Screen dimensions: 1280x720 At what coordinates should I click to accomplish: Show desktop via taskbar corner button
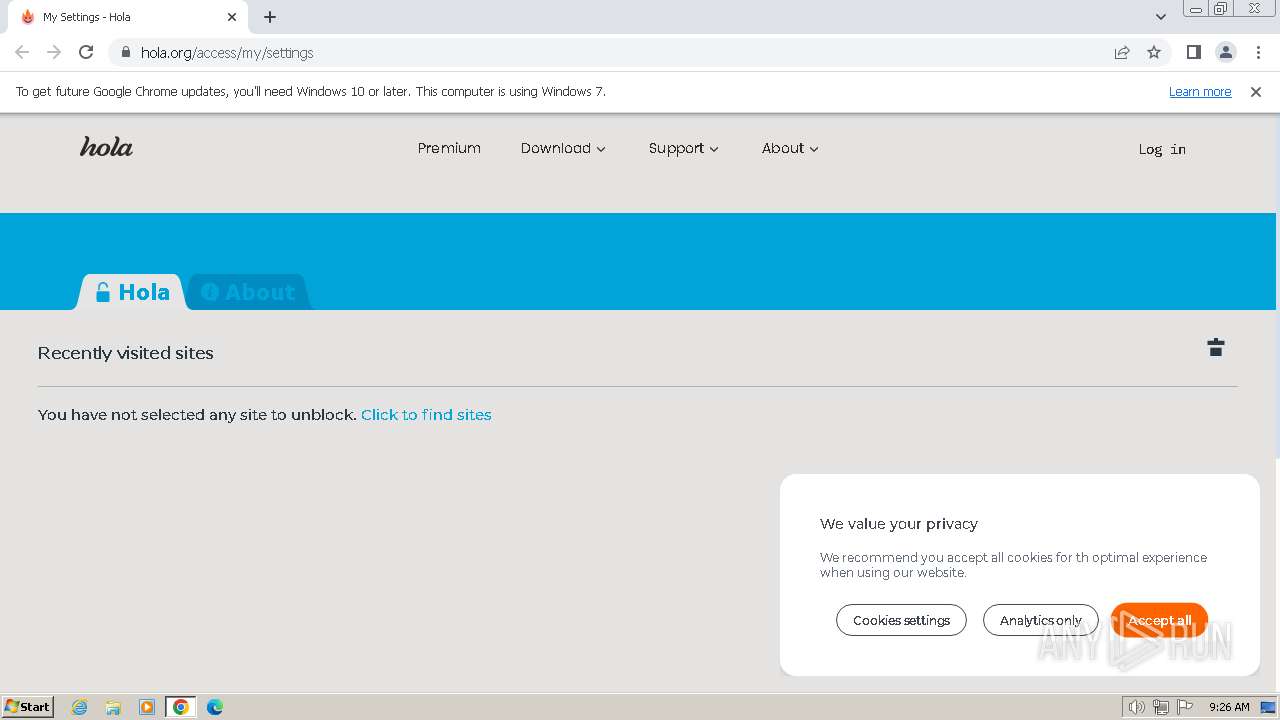(1269, 707)
